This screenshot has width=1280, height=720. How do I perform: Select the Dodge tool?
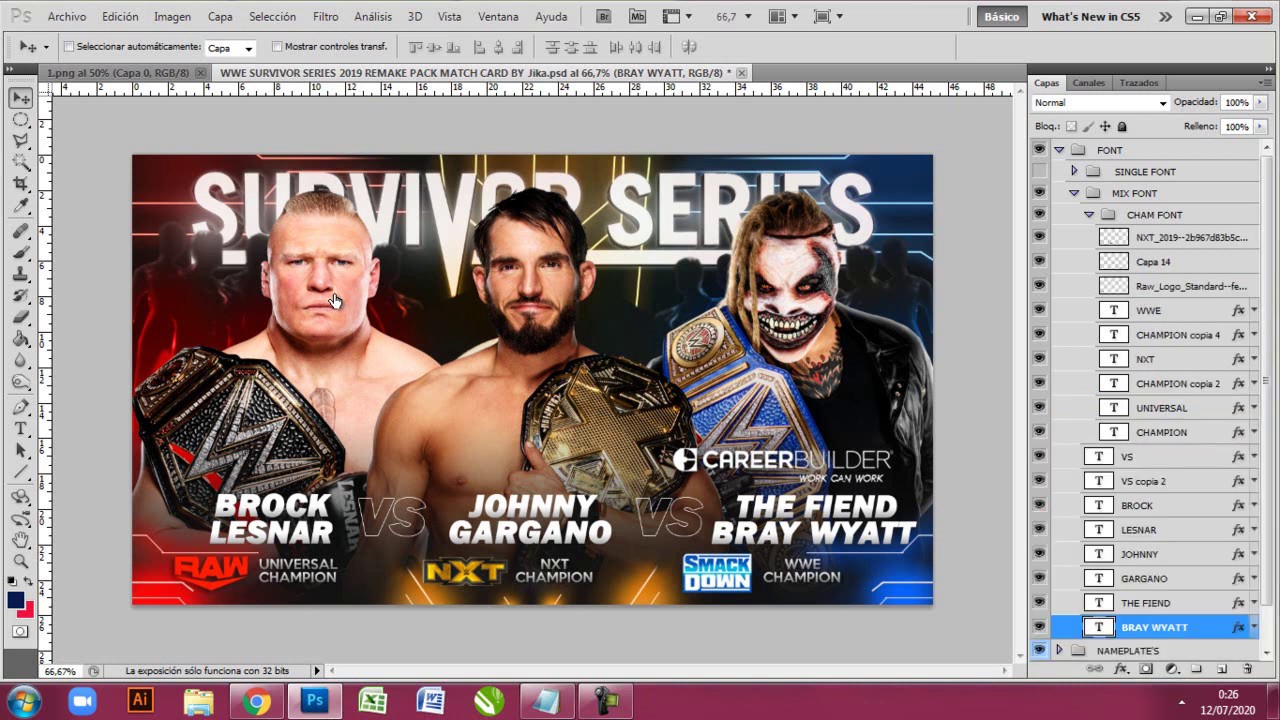(x=21, y=382)
